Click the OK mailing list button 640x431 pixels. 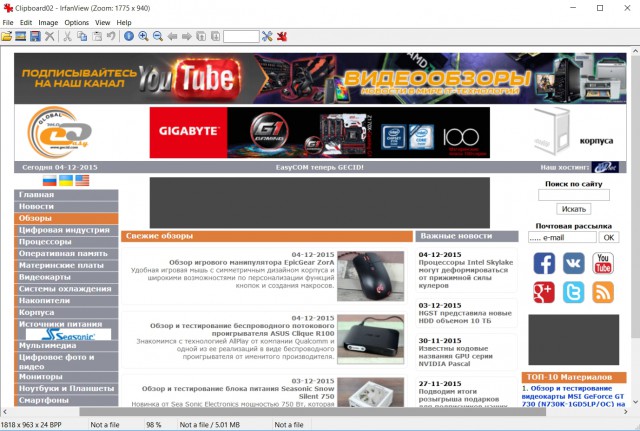point(609,237)
